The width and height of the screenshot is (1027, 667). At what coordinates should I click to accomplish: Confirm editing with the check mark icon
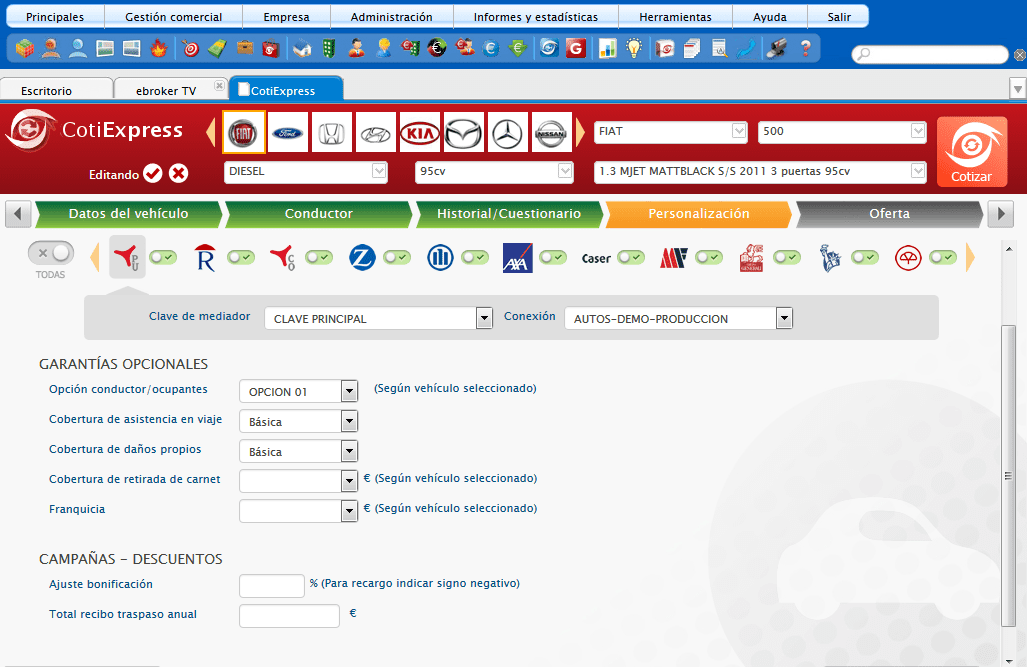[x=153, y=174]
